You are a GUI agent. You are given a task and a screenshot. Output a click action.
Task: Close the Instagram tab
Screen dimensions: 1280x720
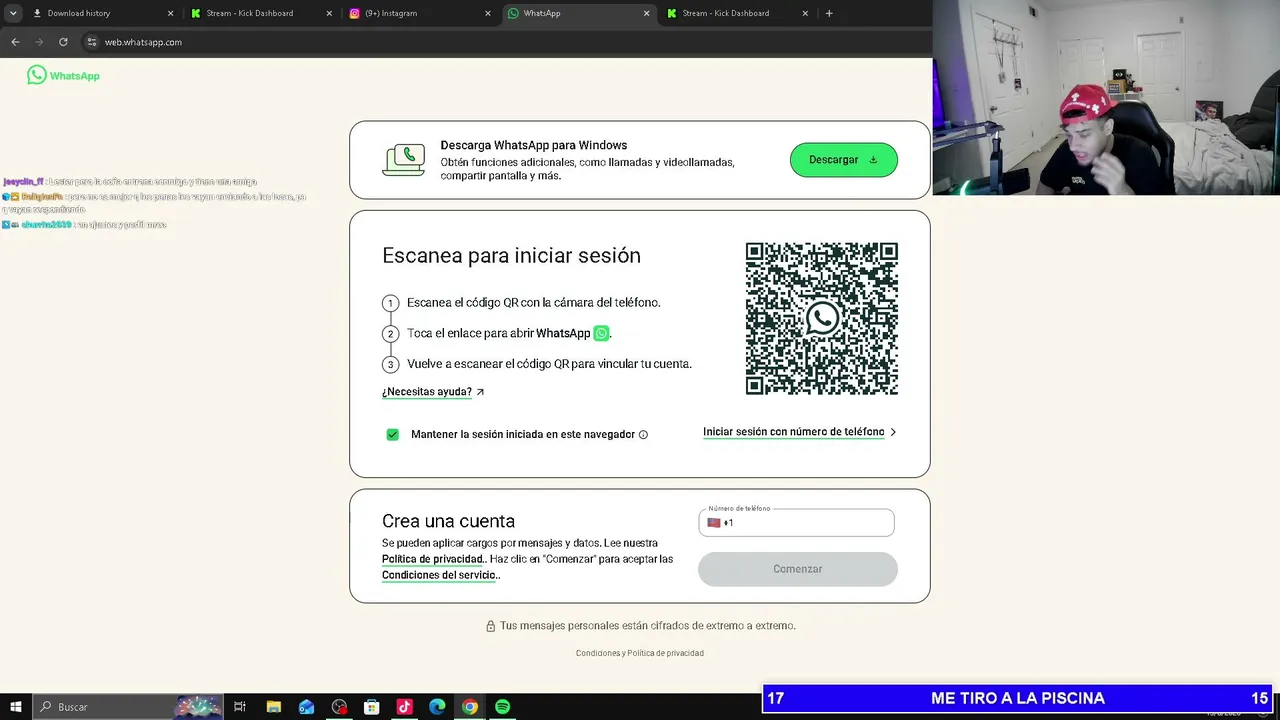click(488, 13)
